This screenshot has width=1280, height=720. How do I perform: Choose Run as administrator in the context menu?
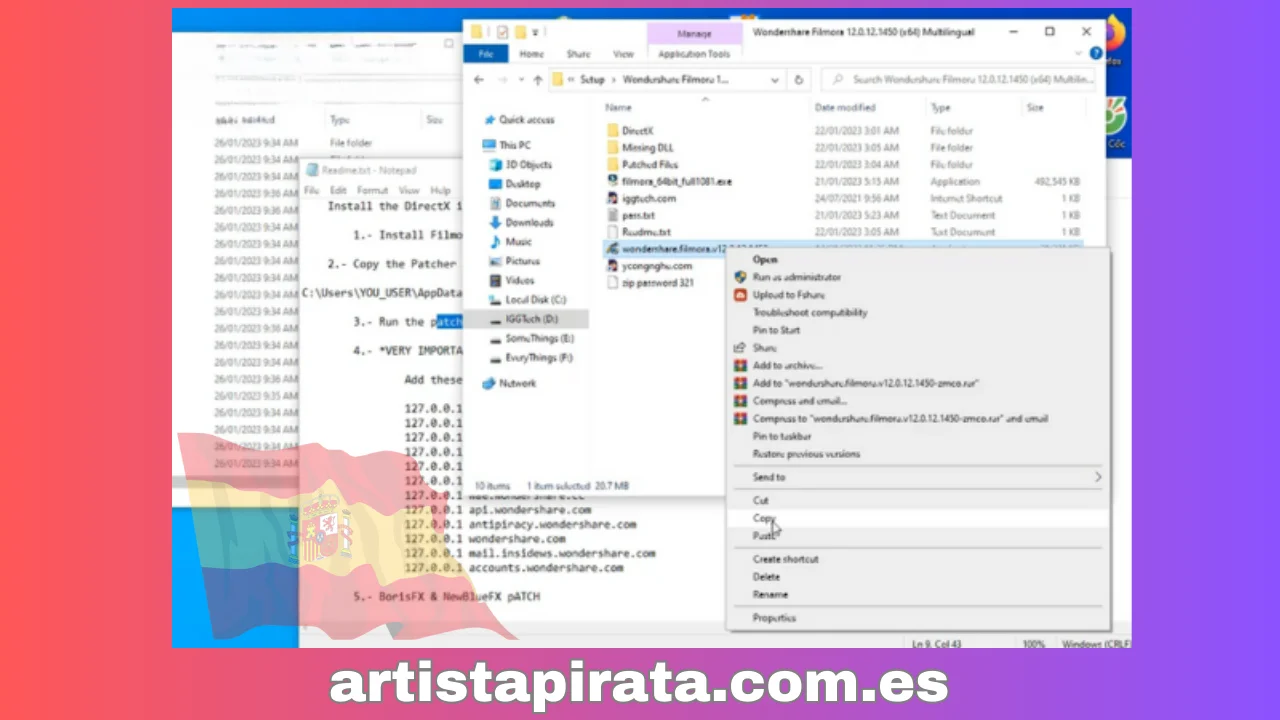click(x=797, y=277)
